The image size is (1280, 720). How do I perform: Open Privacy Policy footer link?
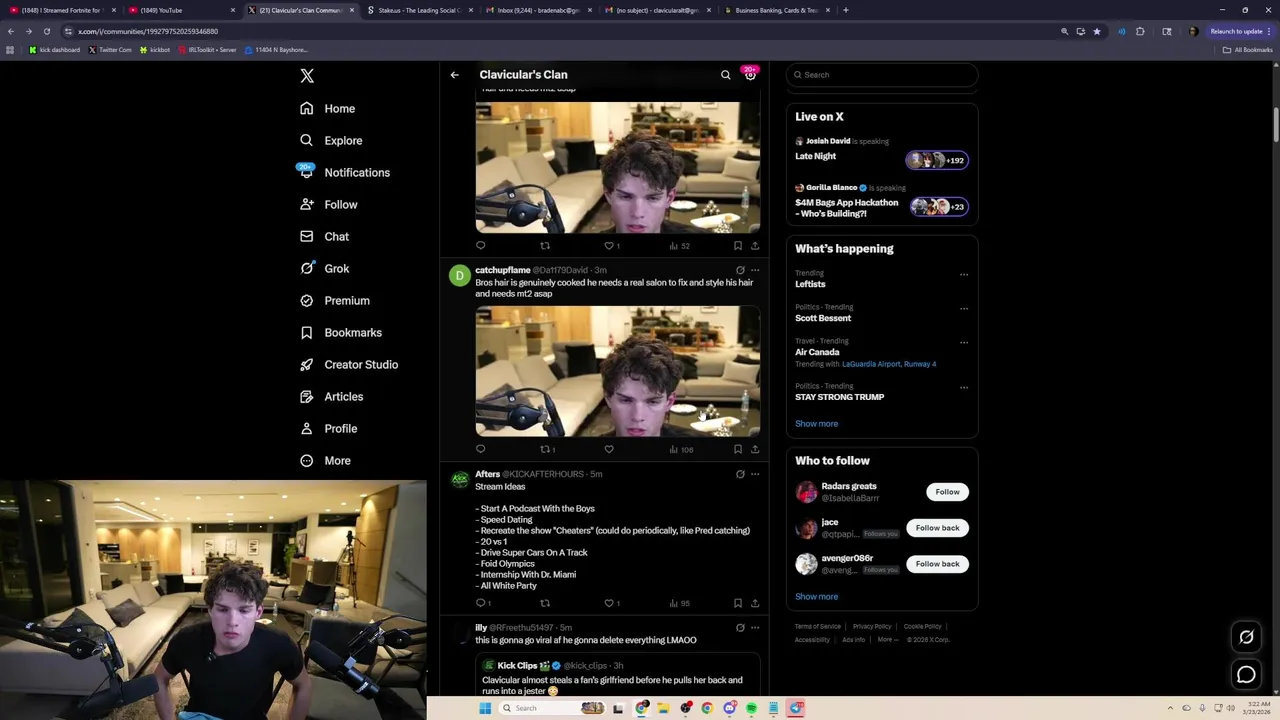(x=871, y=627)
